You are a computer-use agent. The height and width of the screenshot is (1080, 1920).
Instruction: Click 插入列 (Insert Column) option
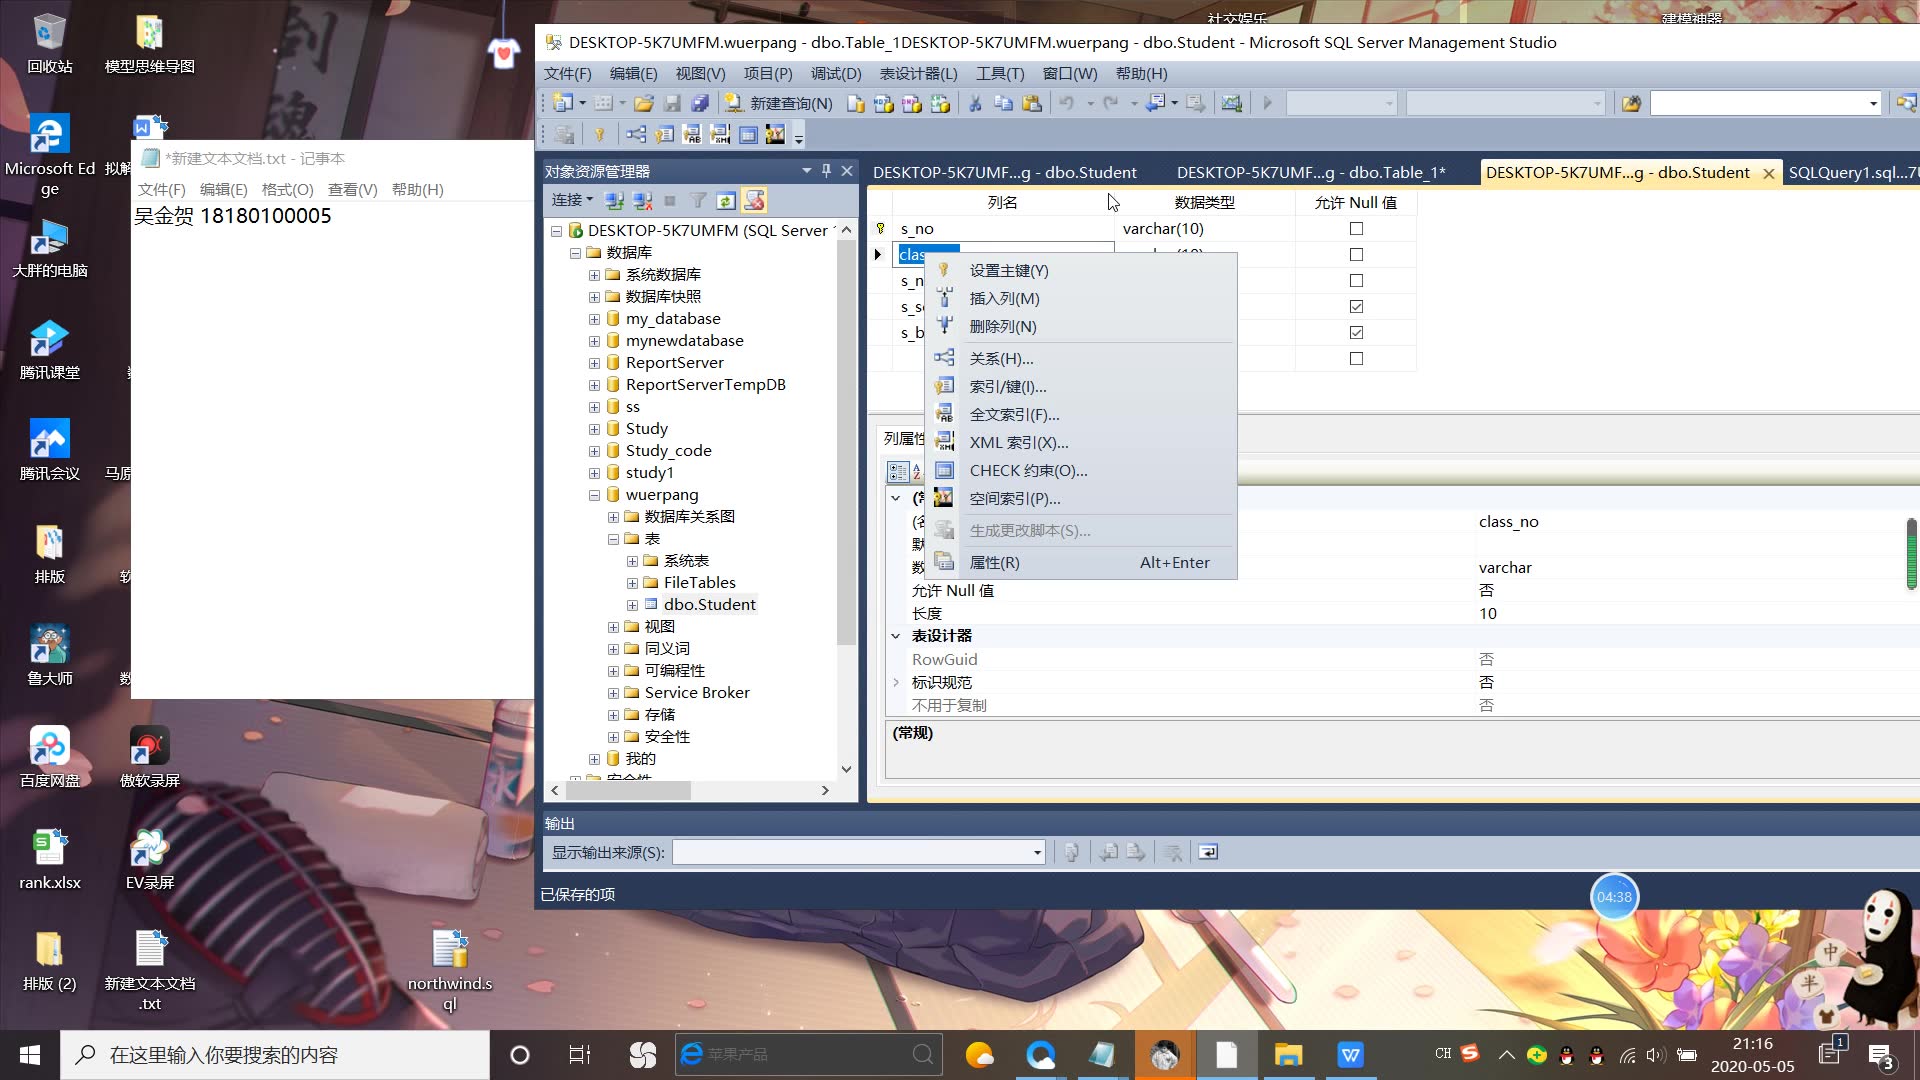pyautogui.click(x=1004, y=298)
